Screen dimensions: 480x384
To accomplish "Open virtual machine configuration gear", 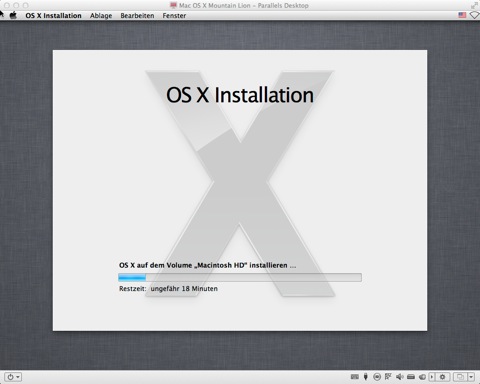I will (x=442, y=377).
